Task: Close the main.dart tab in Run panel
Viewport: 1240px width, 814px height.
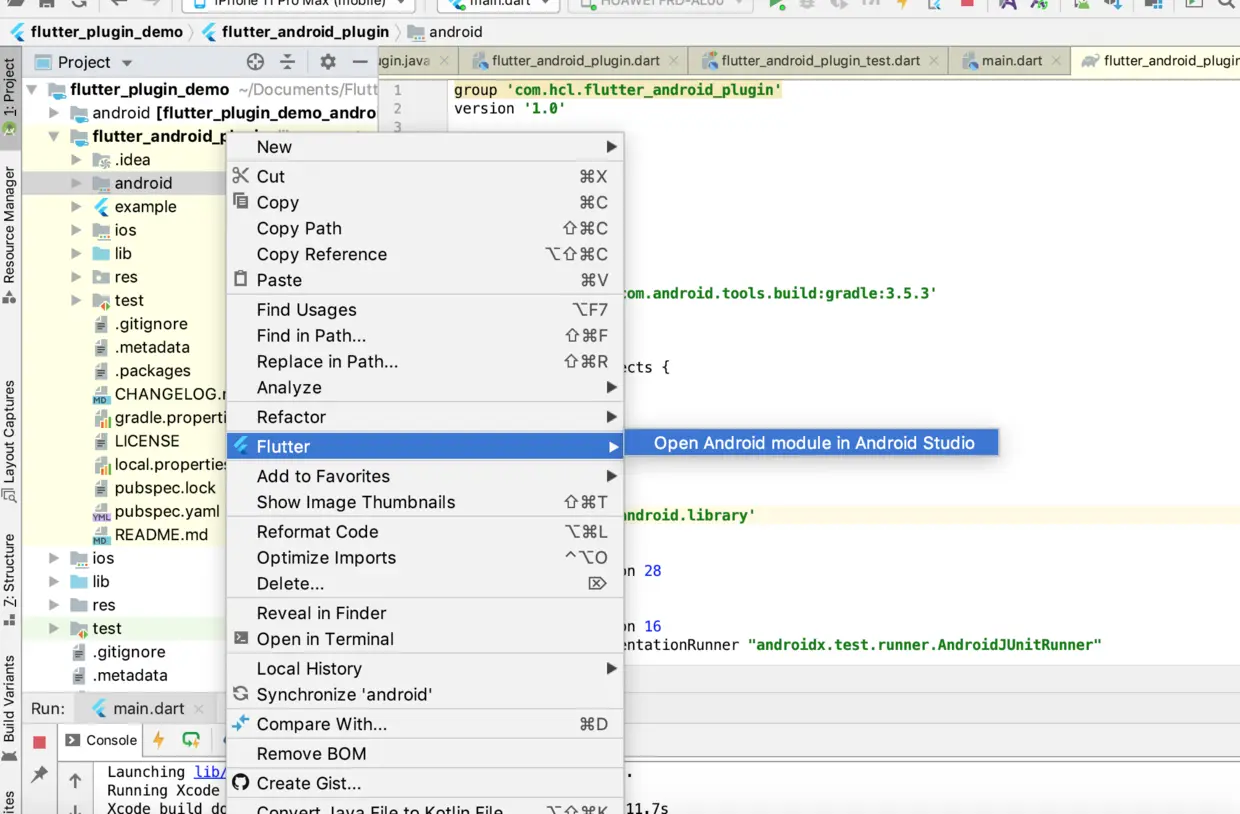Action: [199, 708]
